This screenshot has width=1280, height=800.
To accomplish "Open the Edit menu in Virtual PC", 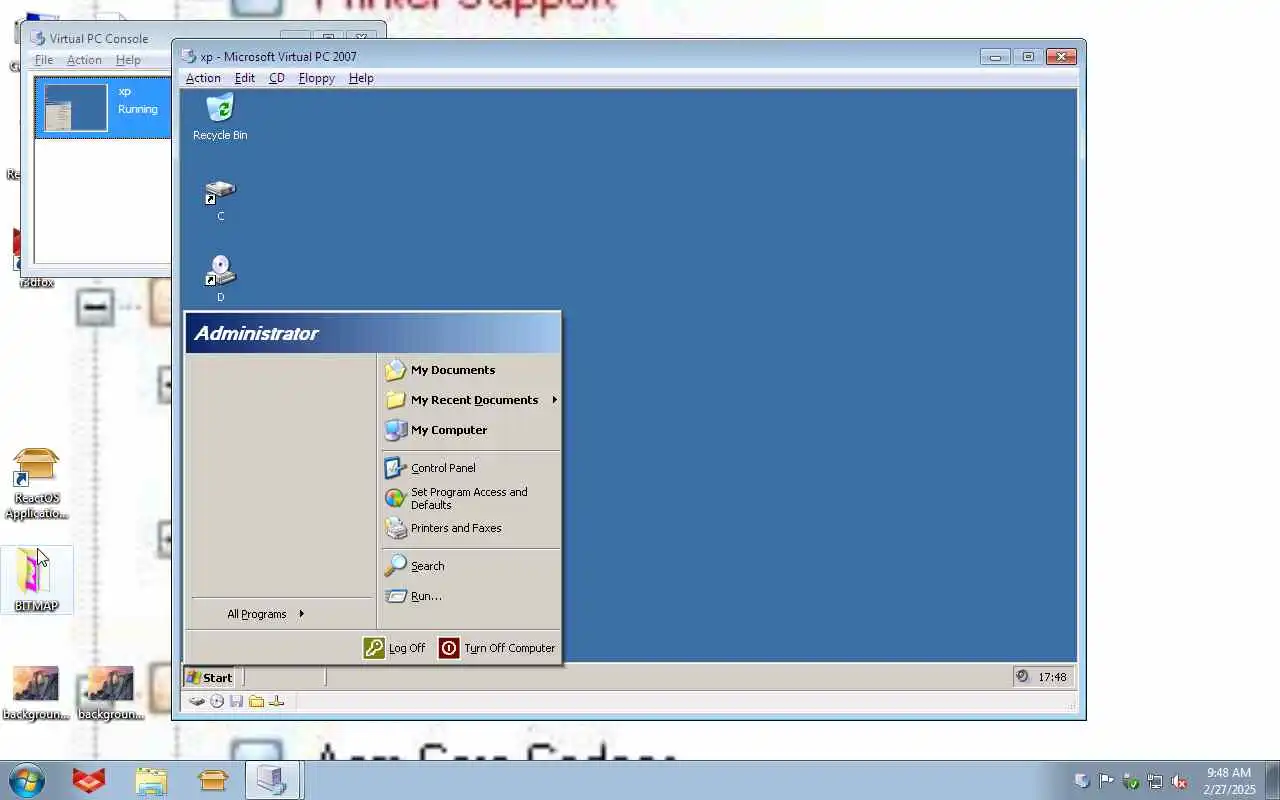I will [x=245, y=78].
